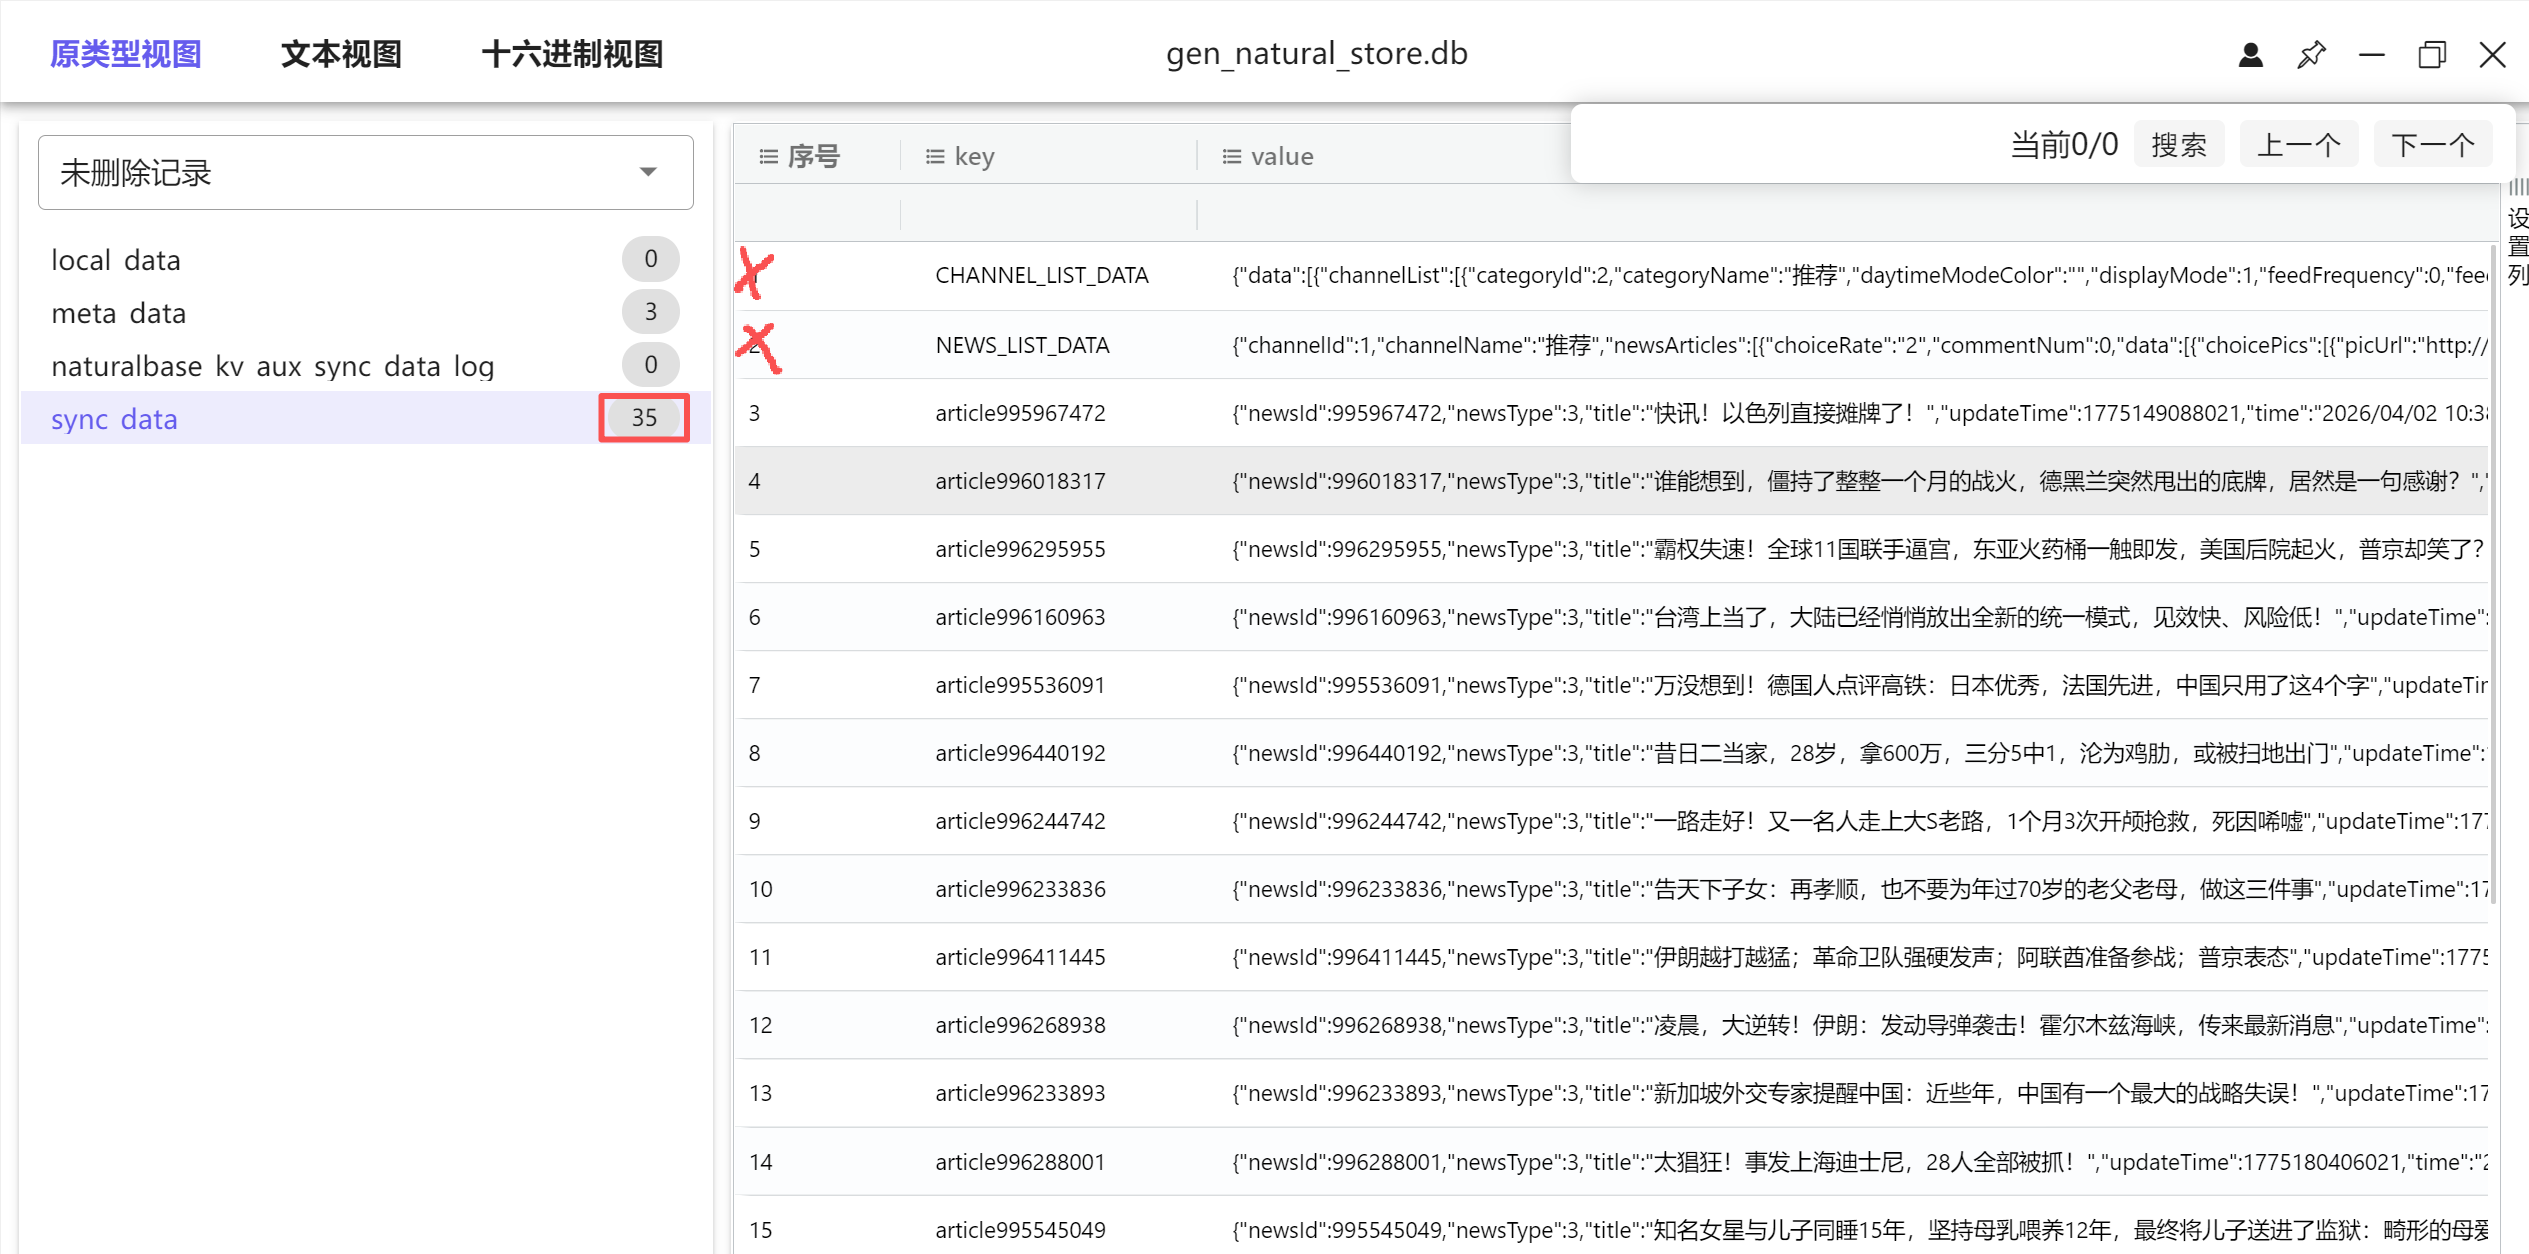Screen dimensions: 2529x1254
Task: Switch to 文本视图 tab
Action: pos(341,54)
